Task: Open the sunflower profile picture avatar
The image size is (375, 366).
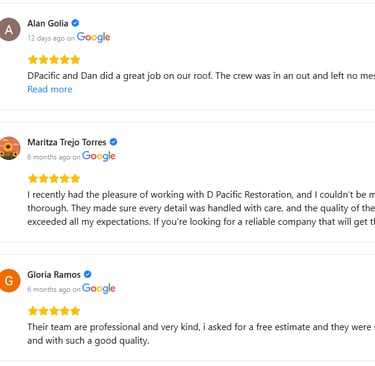Action: [9, 148]
